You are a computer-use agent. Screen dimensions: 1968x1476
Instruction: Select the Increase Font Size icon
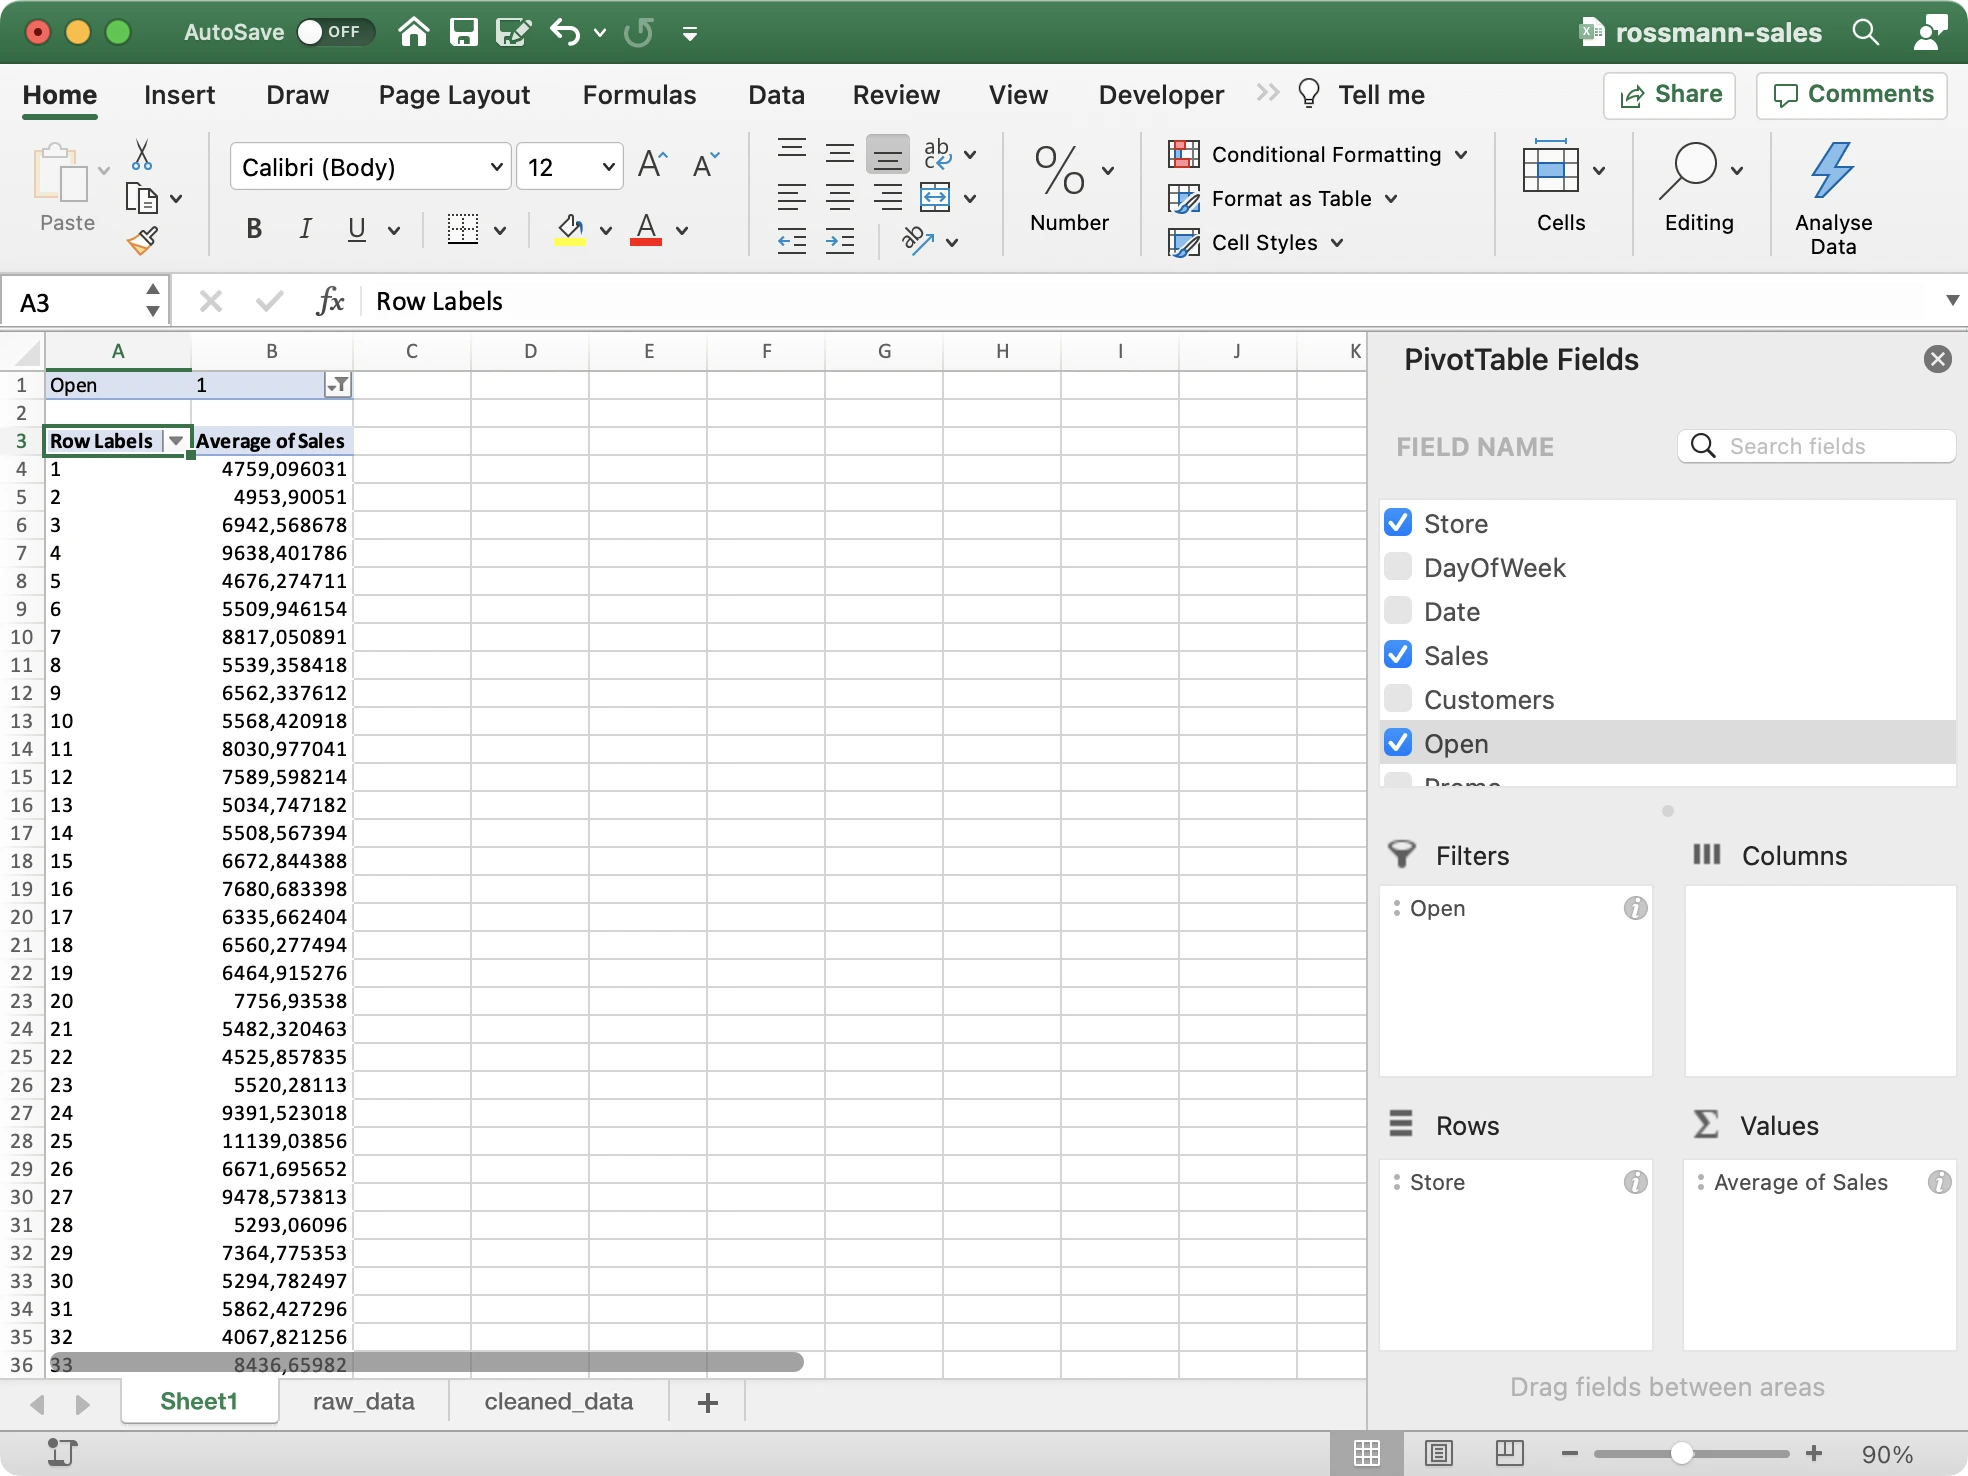pyautogui.click(x=652, y=165)
